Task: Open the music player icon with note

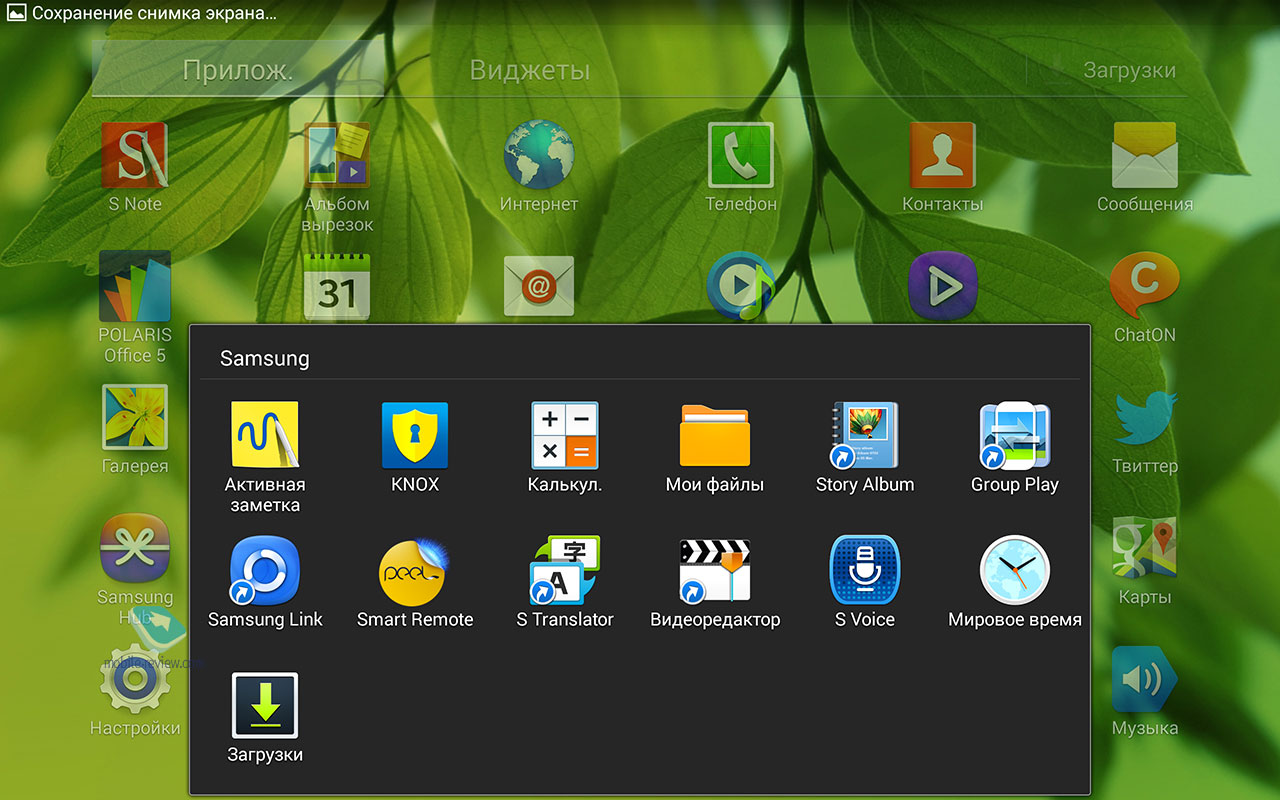Action: click(741, 286)
